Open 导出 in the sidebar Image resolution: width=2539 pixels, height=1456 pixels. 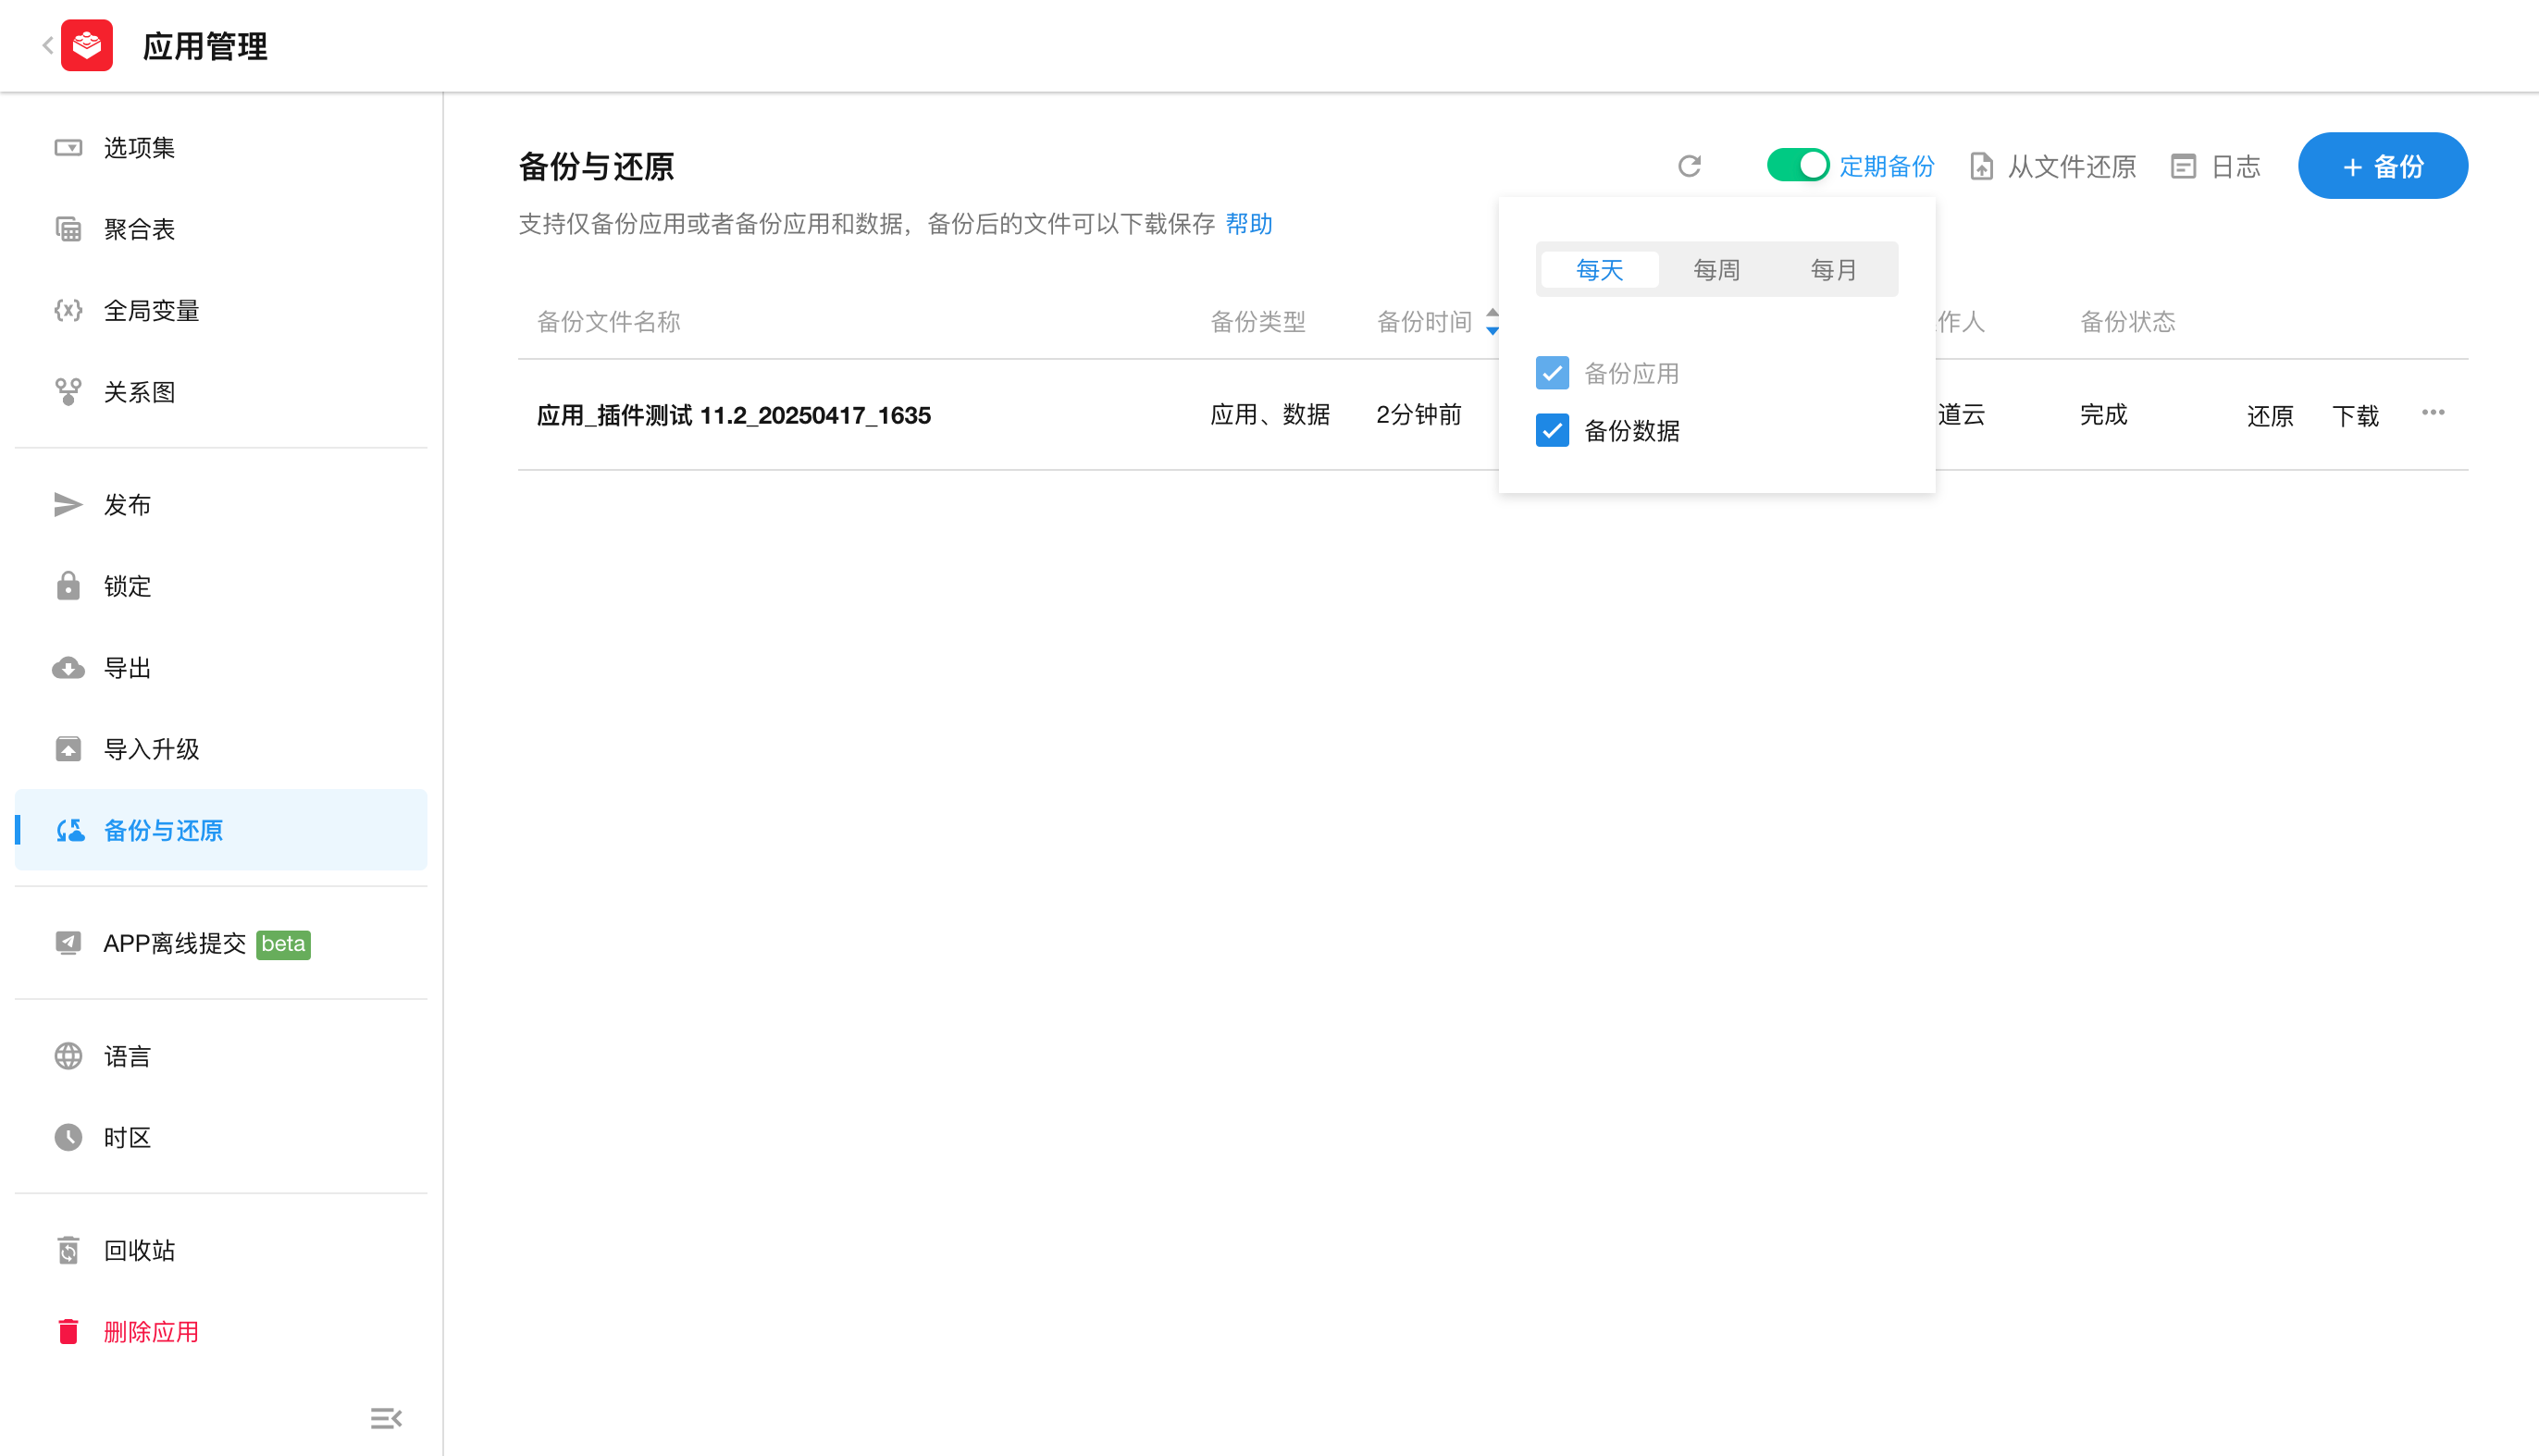click(220, 668)
